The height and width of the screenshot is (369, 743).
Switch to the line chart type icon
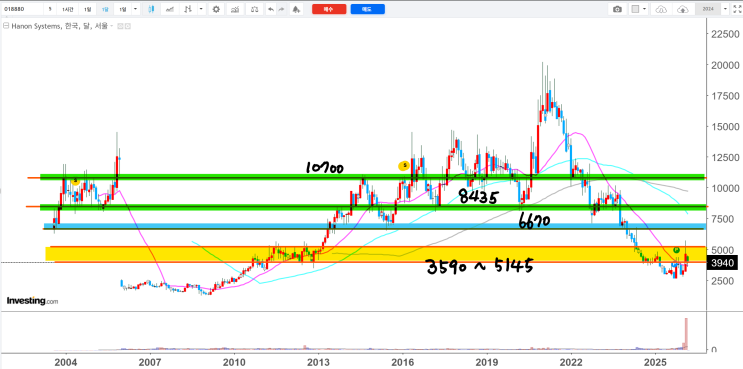click(170, 9)
